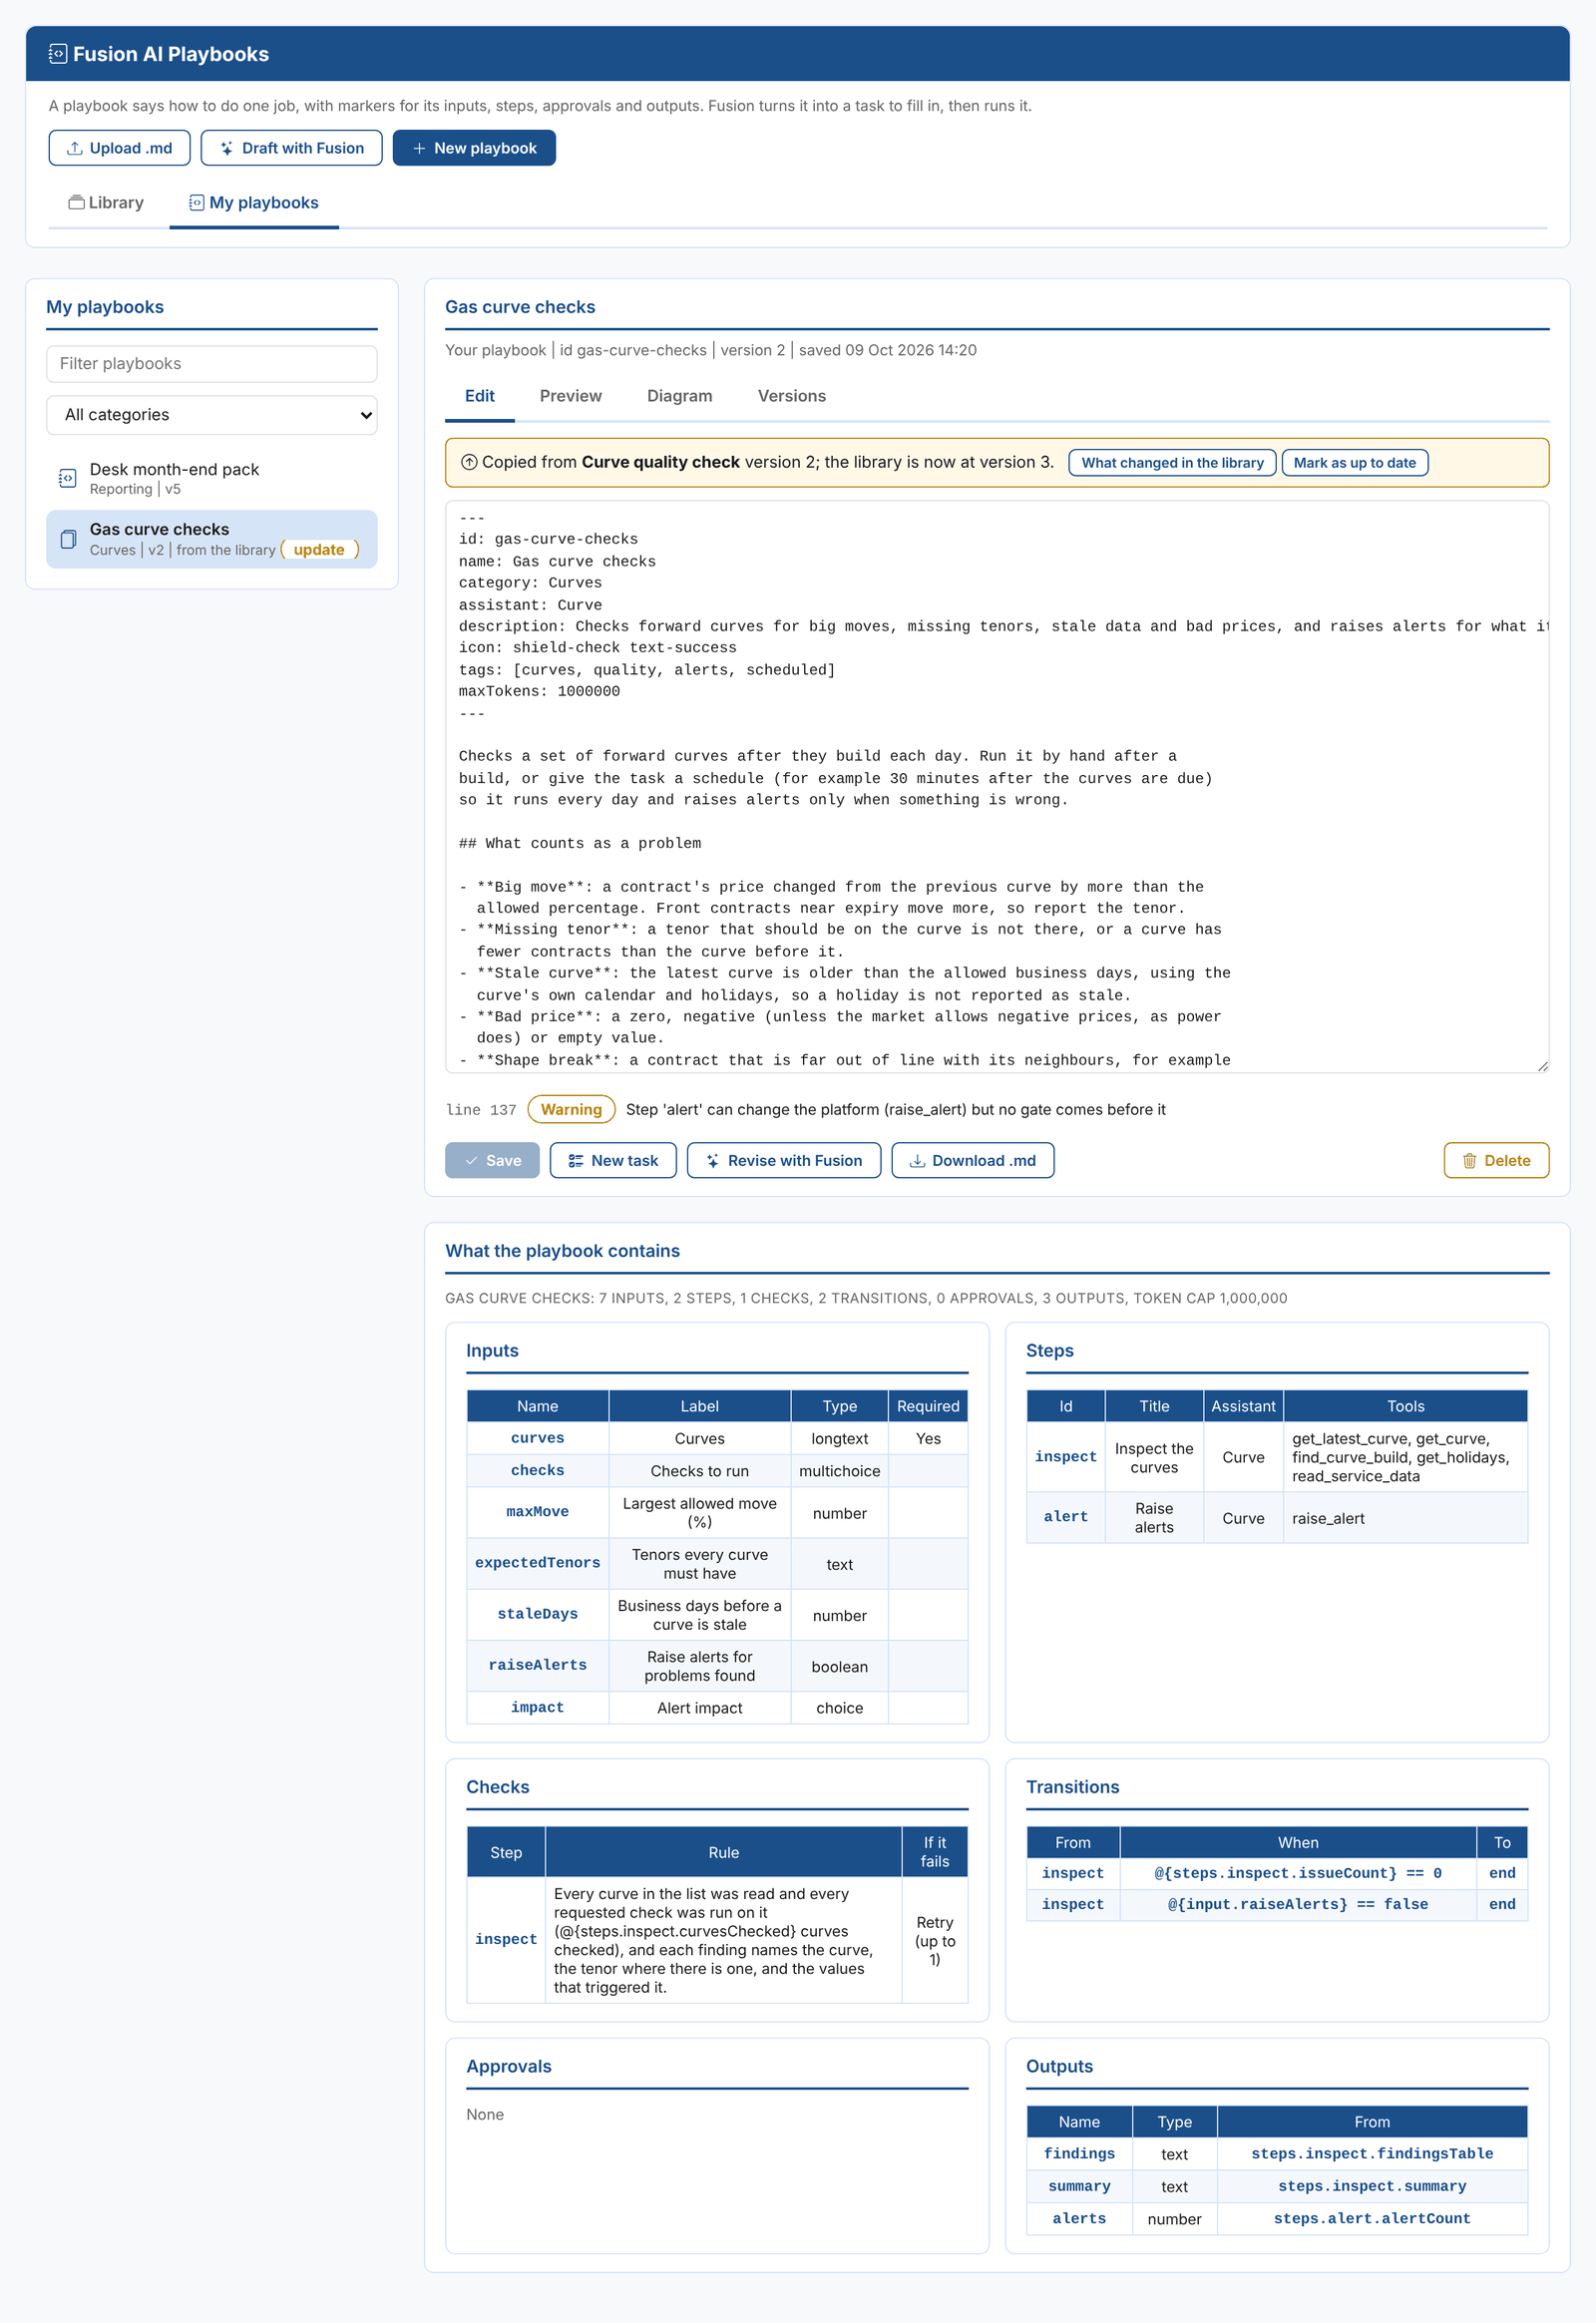Viewport: 1596px width, 2323px height.
Task: Click the 'checks' input name
Action: pyautogui.click(x=537, y=1470)
